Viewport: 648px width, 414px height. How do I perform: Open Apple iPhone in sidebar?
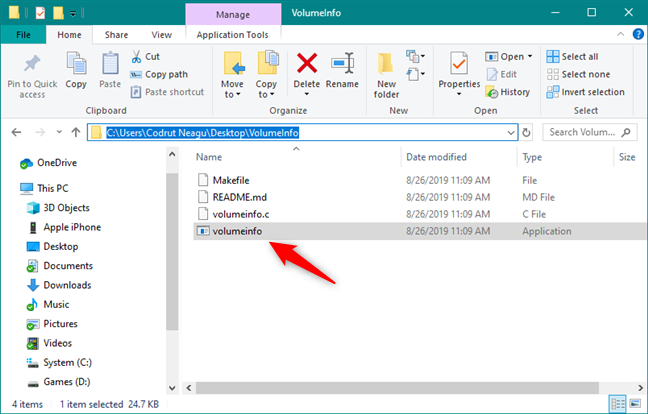click(x=64, y=227)
